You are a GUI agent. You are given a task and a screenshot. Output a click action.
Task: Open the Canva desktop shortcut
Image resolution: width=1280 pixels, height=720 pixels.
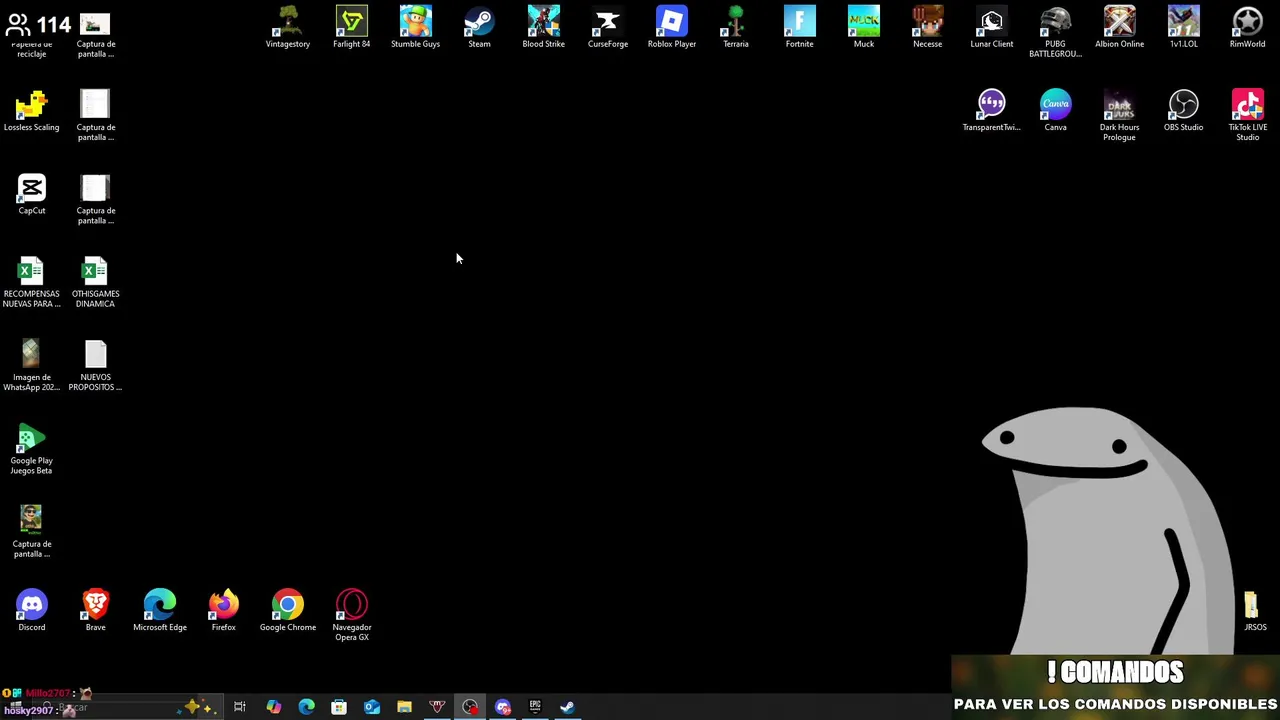point(1056,111)
